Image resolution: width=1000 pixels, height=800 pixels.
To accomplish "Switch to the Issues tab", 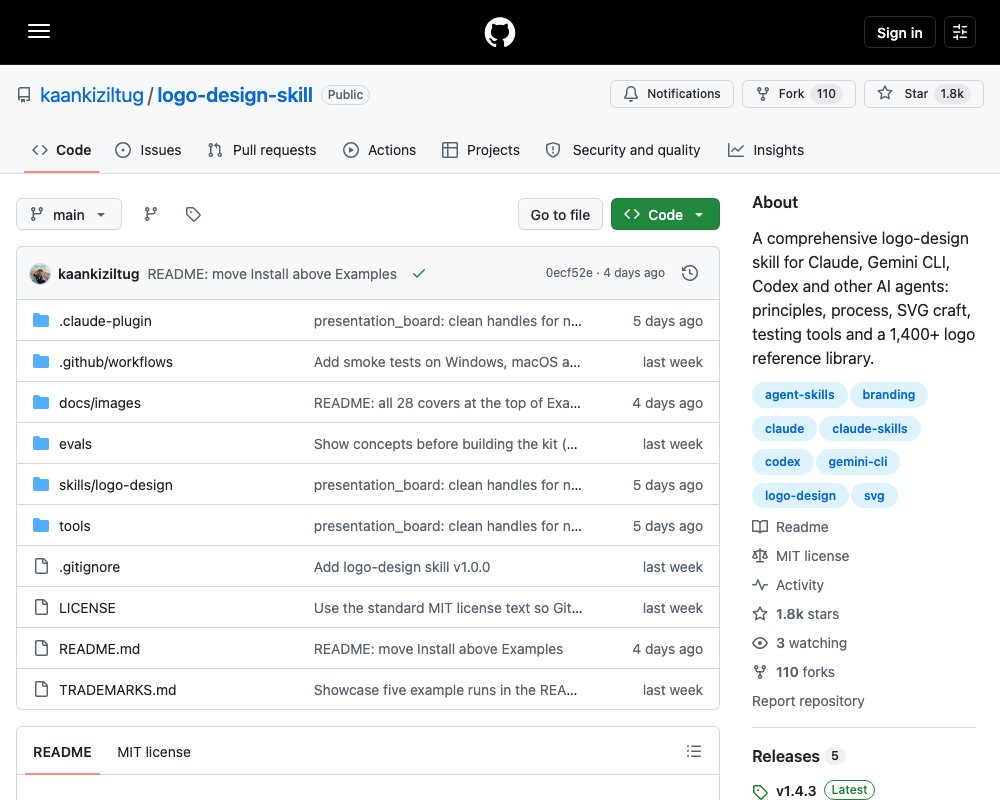I will pos(148,150).
